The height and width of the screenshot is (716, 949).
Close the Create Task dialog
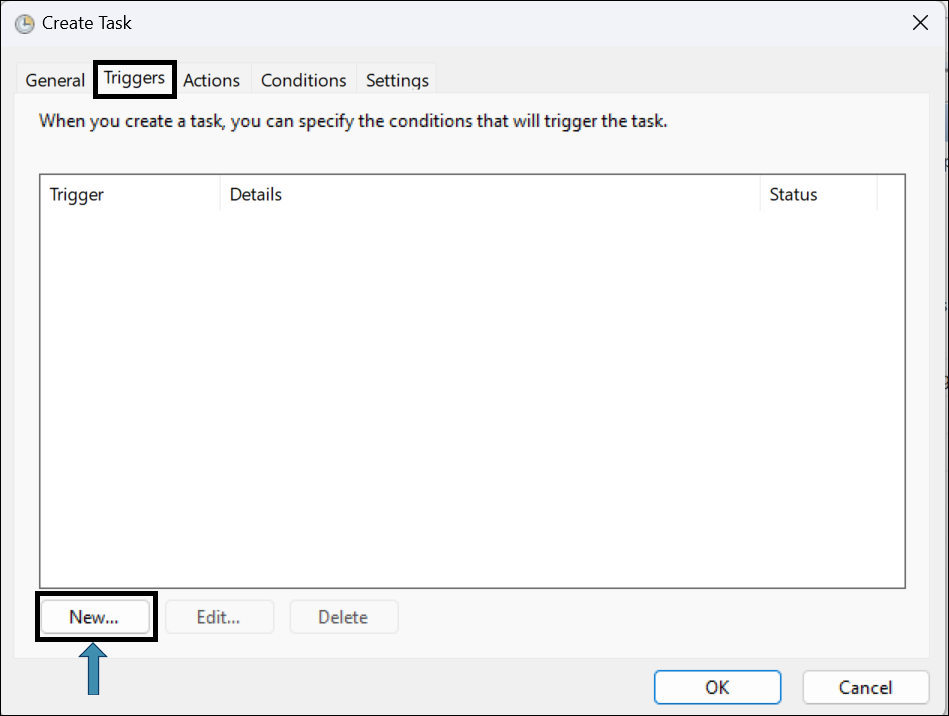pos(920,23)
